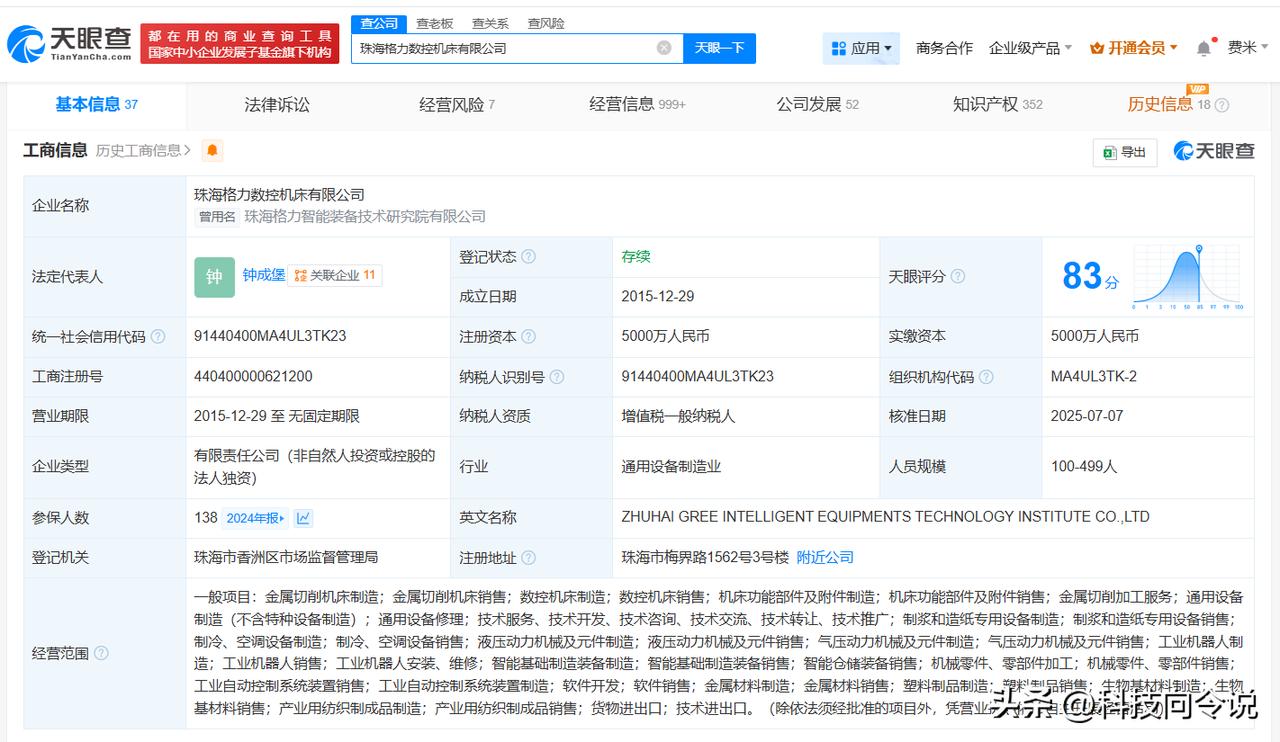Image resolution: width=1280 pixels, height=742 pixels.
Task: Select the 基本信息 tab
Action: click(x=96, y=105)
